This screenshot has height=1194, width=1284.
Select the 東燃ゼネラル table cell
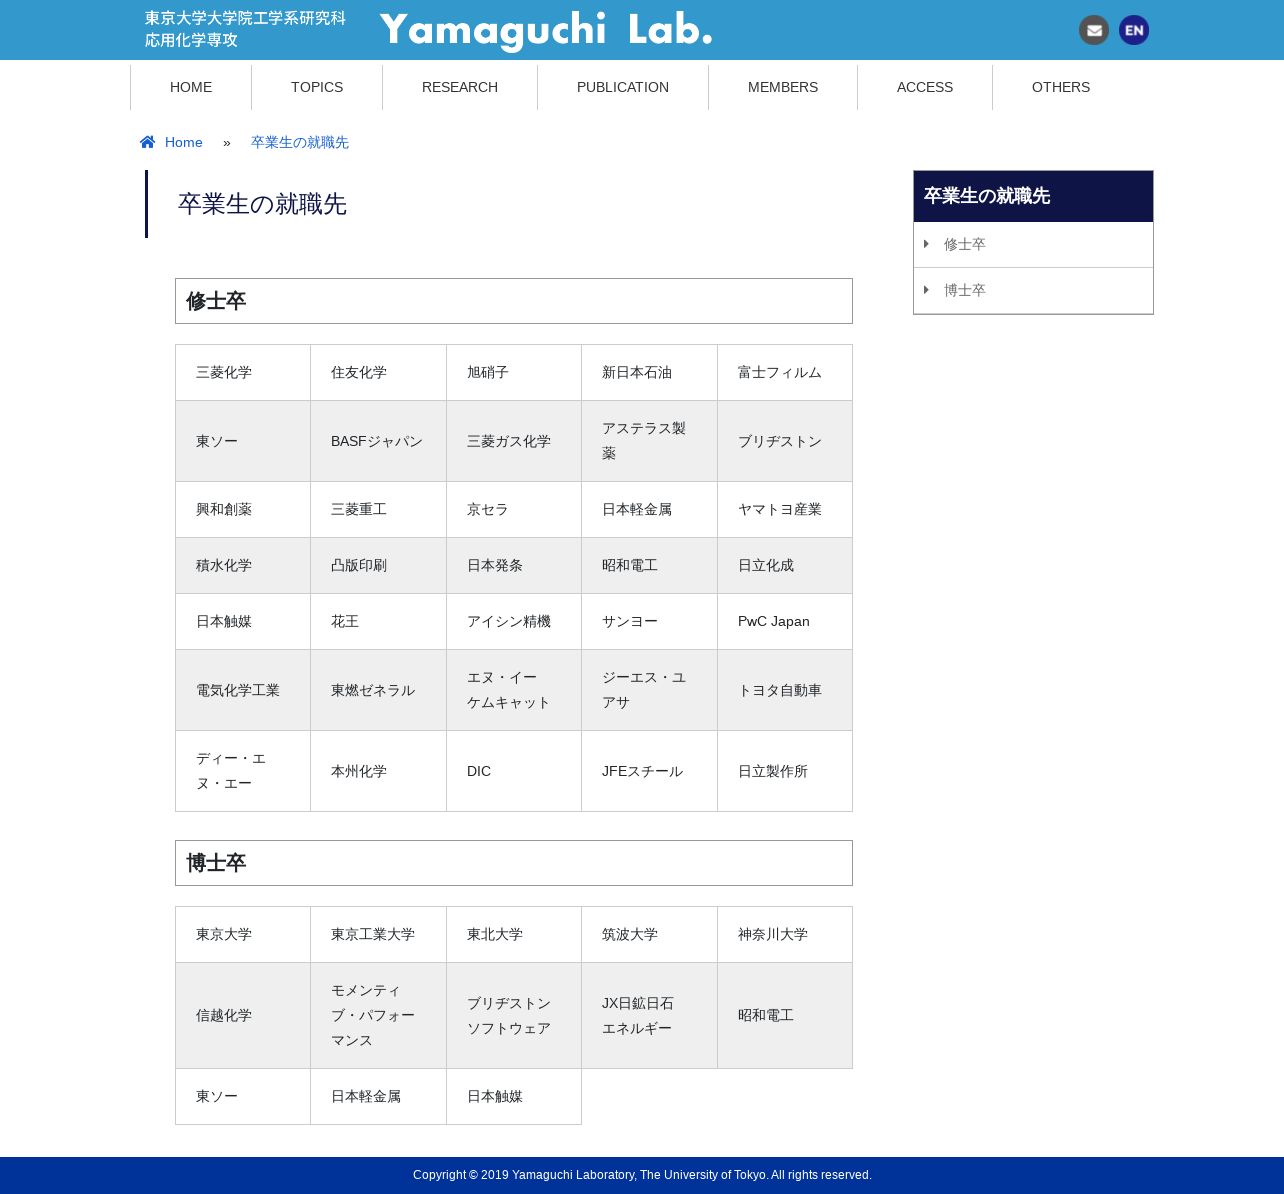(378, 690)
